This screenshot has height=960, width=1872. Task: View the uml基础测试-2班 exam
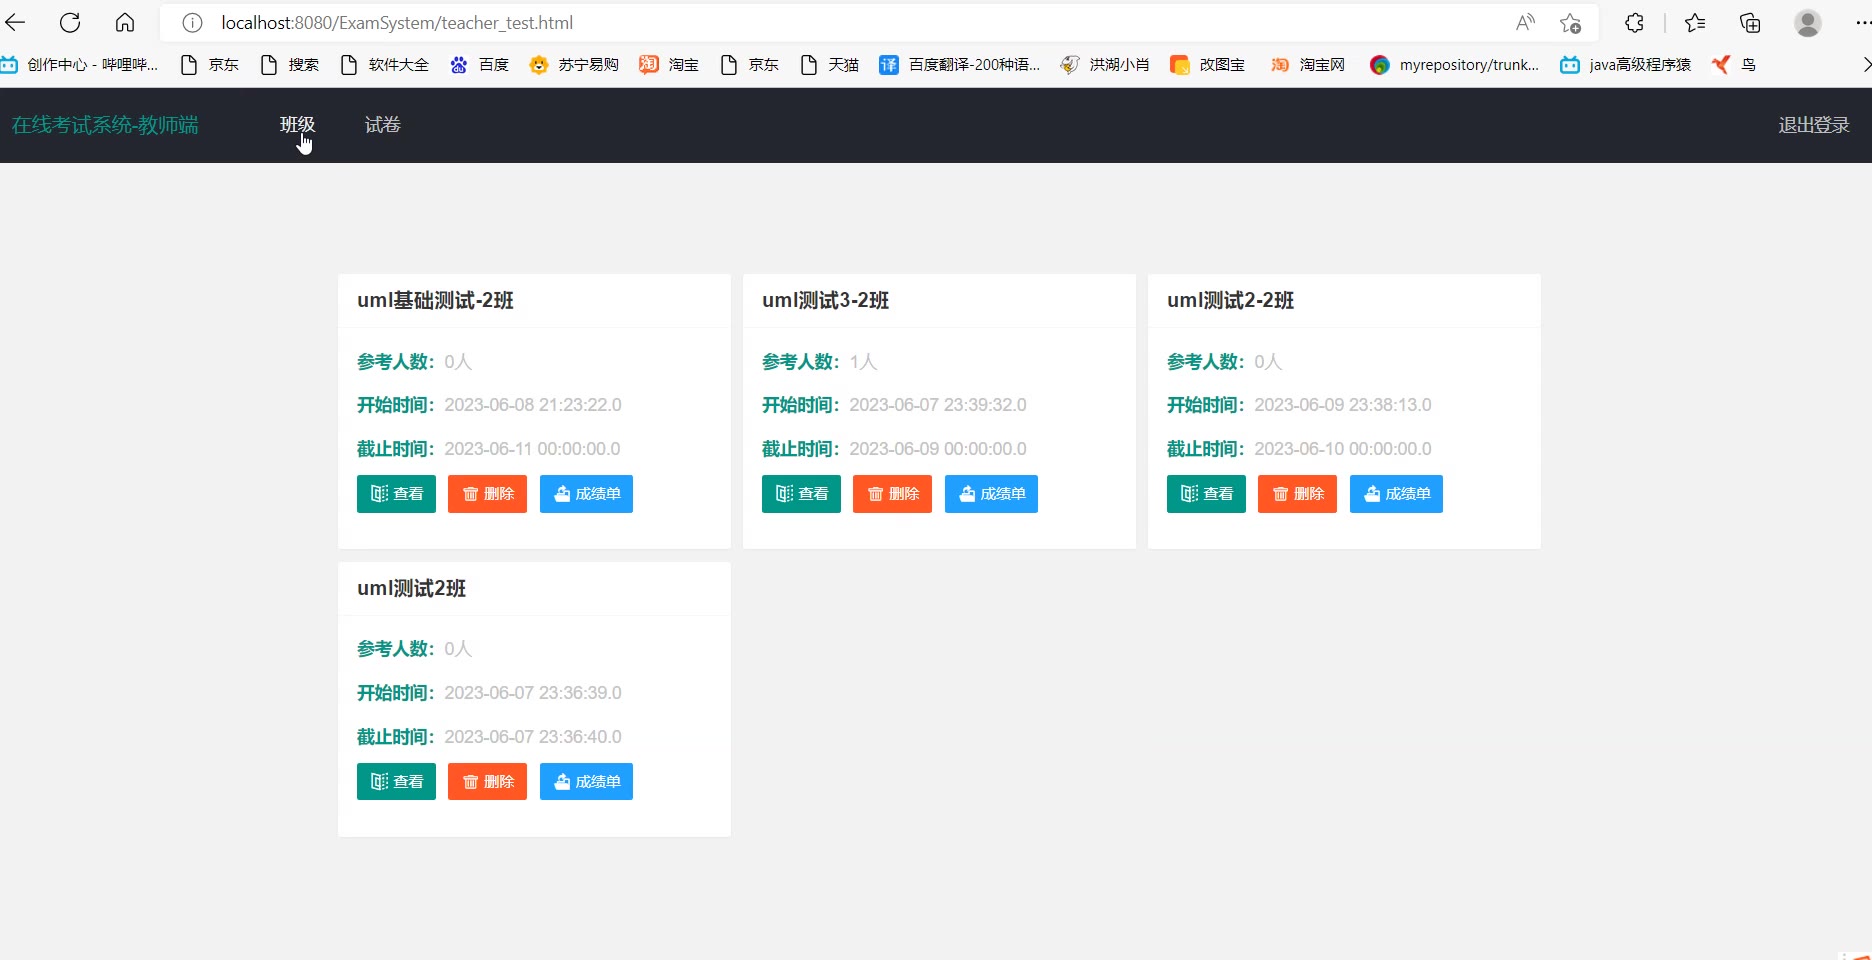coord(396,494)
